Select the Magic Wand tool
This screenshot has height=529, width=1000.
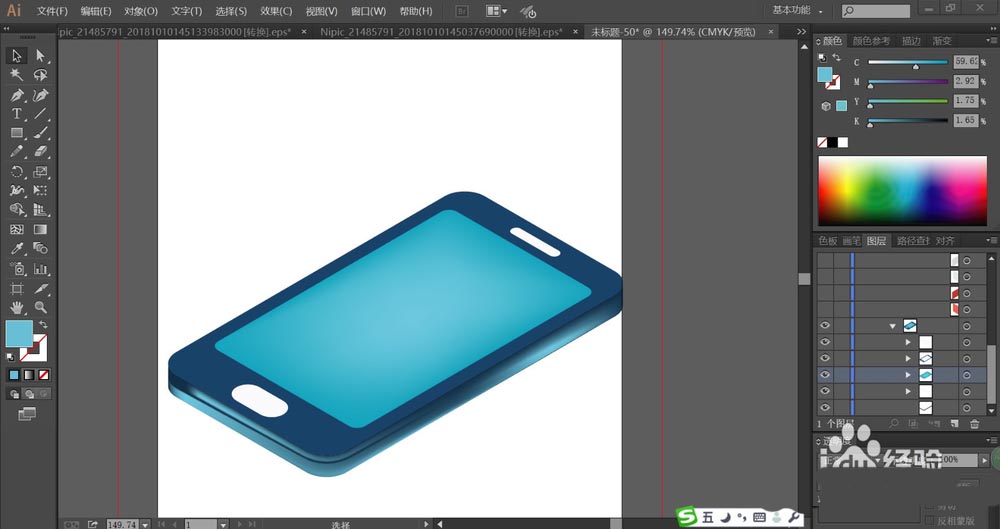(x=17, y=75)
